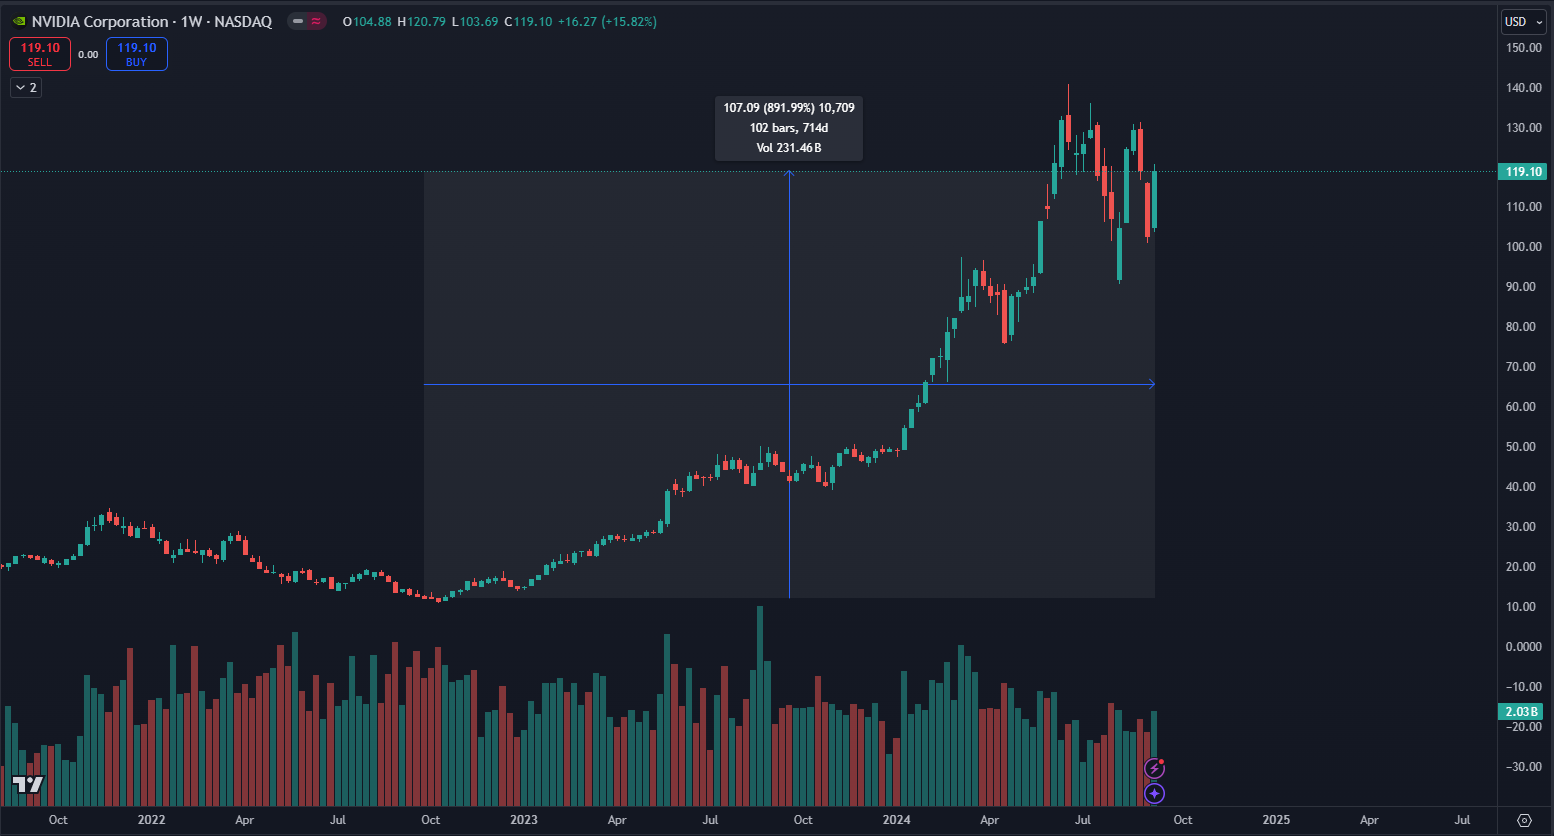The height and width of the screenshot is (836, 1554).
Task: Open chart settings hexagon icon
Action: (1524, 820)
